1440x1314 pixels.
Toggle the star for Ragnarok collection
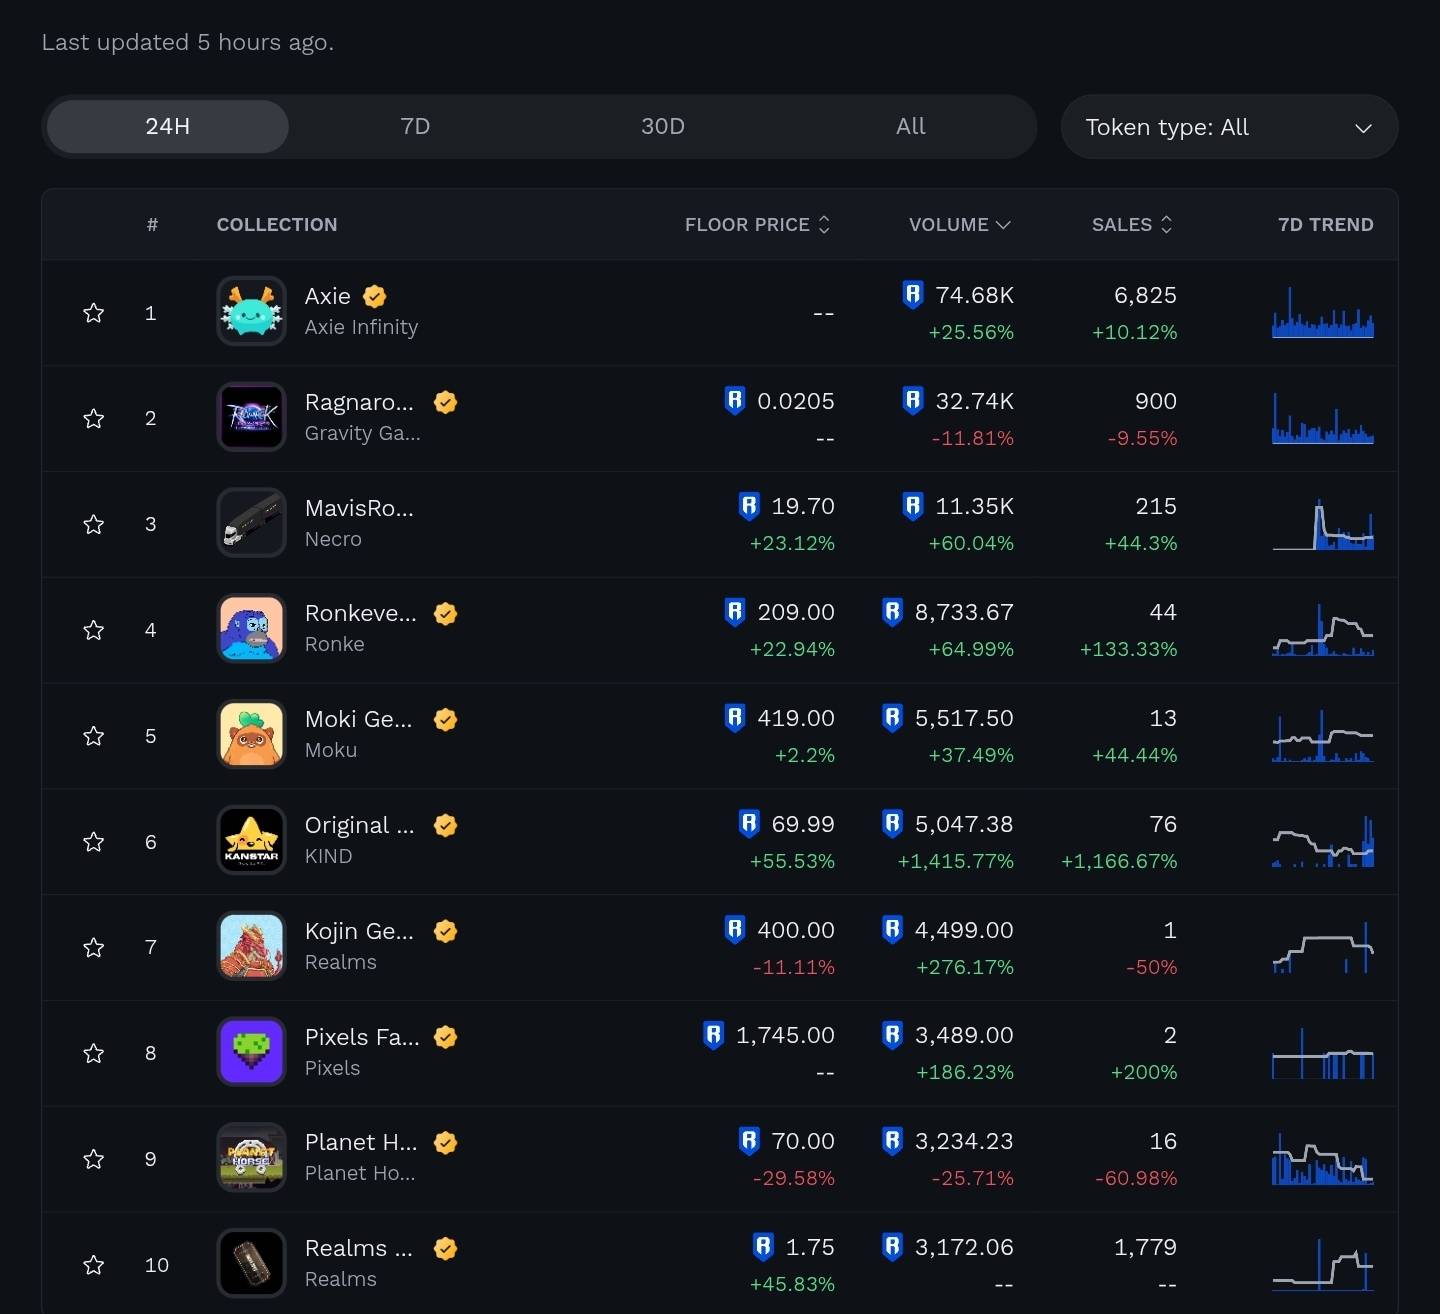coord(94,418)
